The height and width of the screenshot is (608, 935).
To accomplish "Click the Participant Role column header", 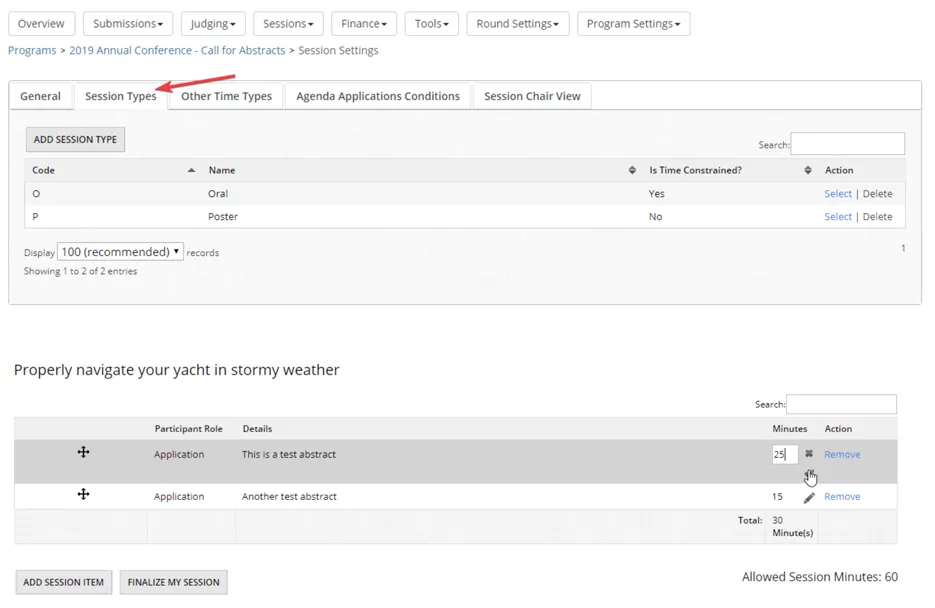I will coord(188,429).
